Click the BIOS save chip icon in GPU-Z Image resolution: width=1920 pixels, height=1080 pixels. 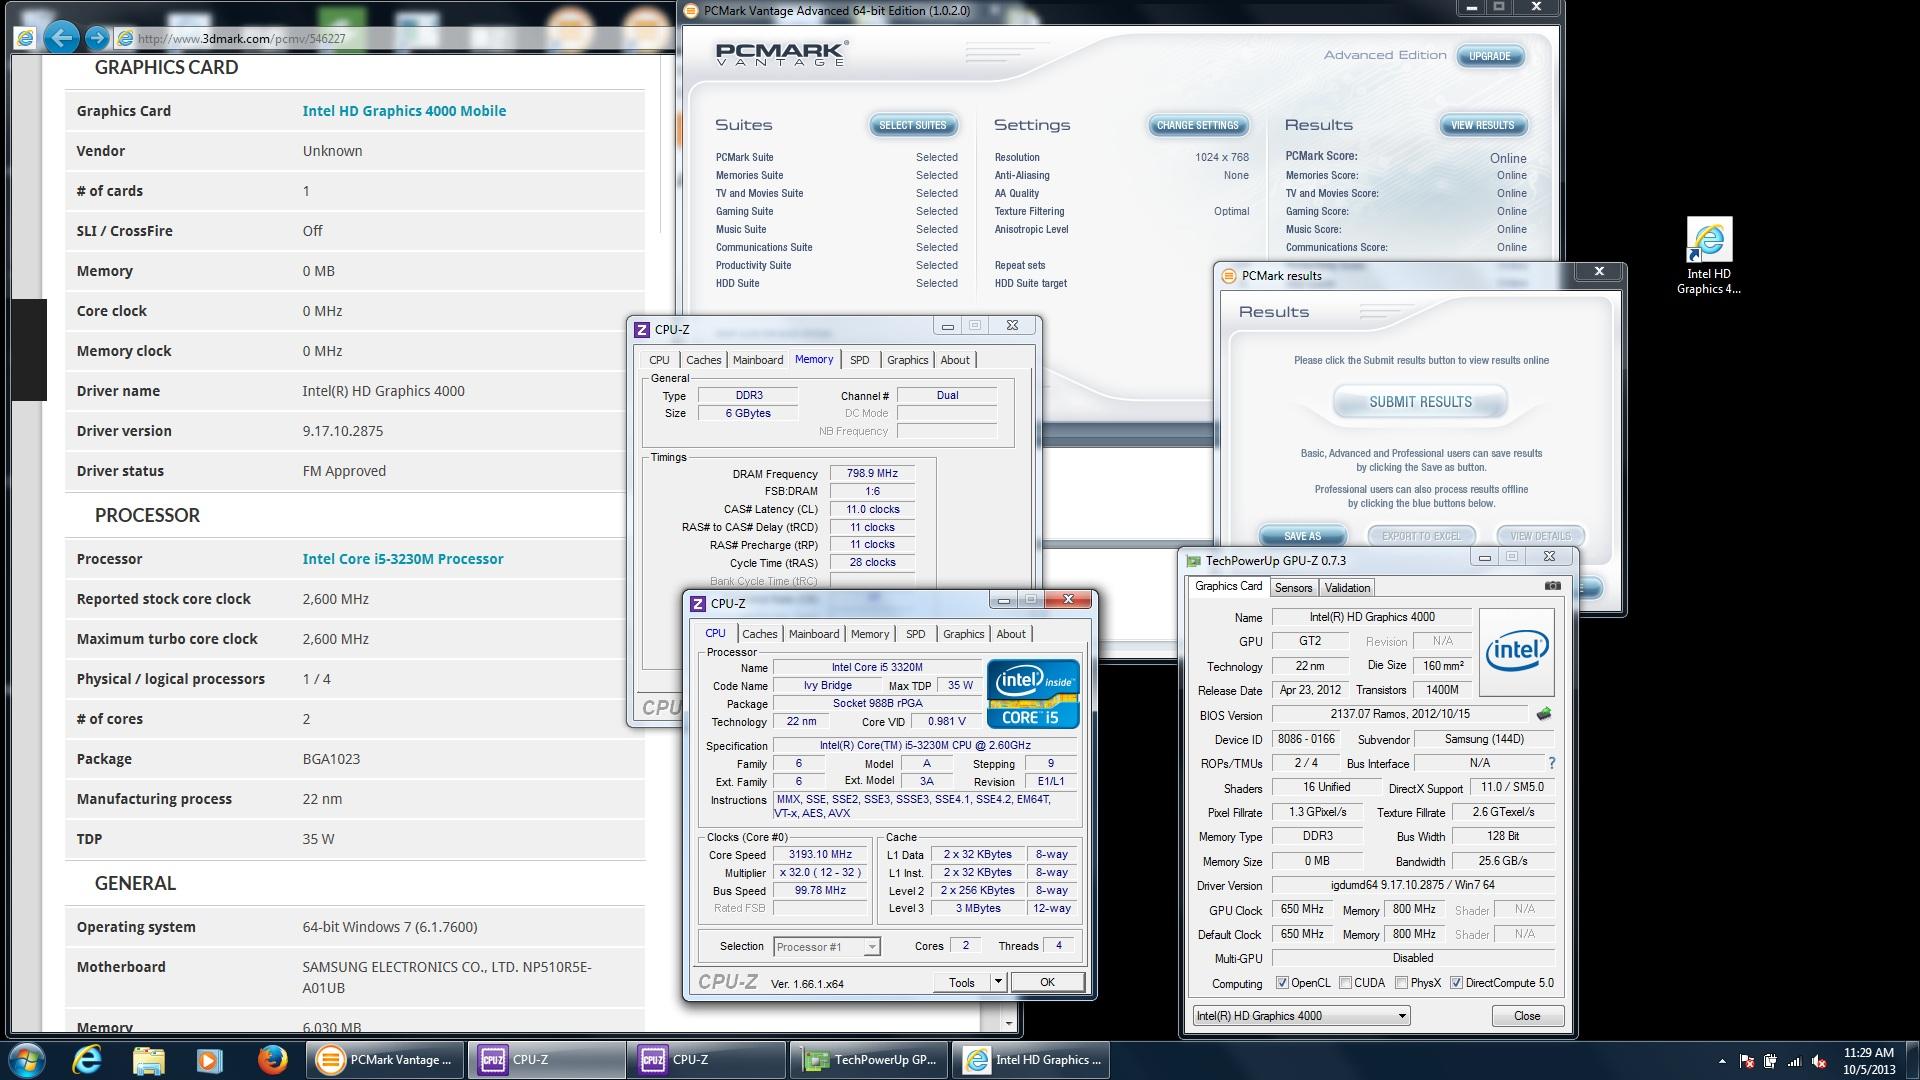coord(1544,714)
